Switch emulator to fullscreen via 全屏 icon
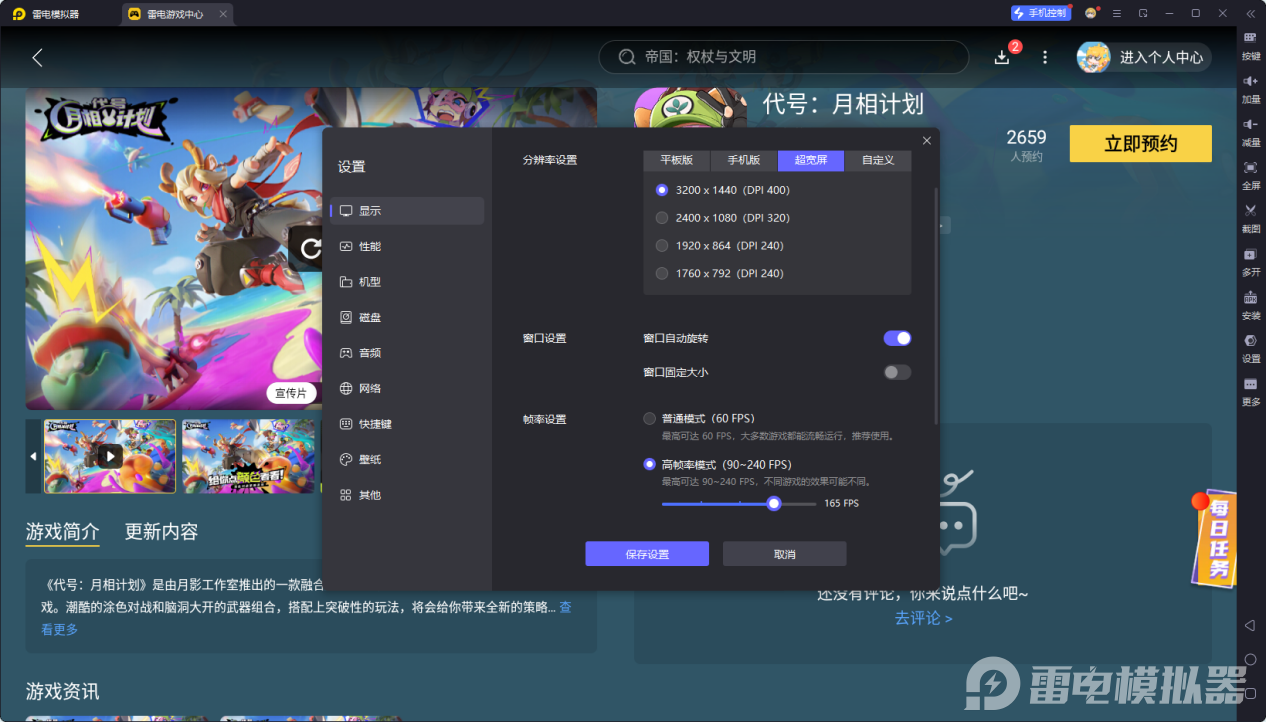Viewport: 1266px width, 722px height. point(1249,177)
